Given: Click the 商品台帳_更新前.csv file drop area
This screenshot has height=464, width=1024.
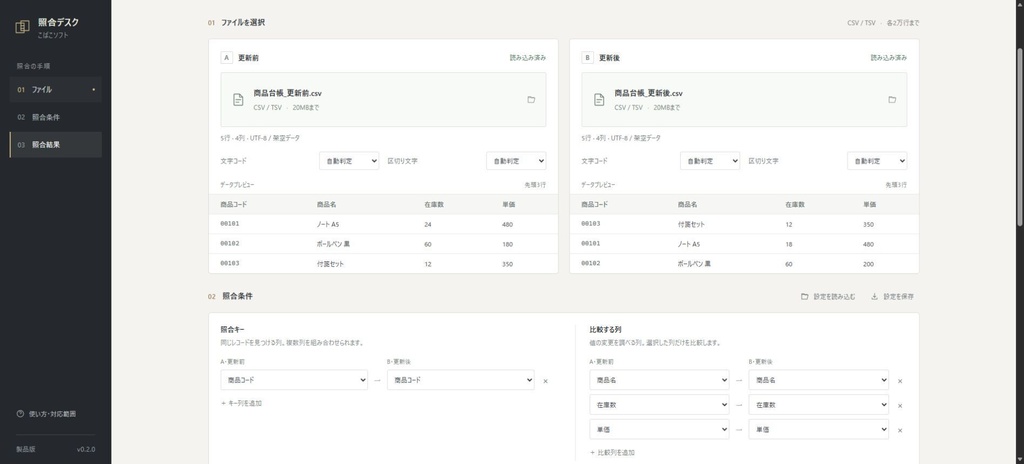Looking at the screenshot, I should click(383, 99).
